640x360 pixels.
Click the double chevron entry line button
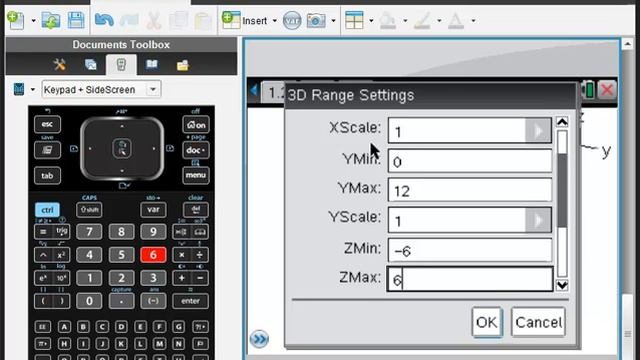click(259, 339)
